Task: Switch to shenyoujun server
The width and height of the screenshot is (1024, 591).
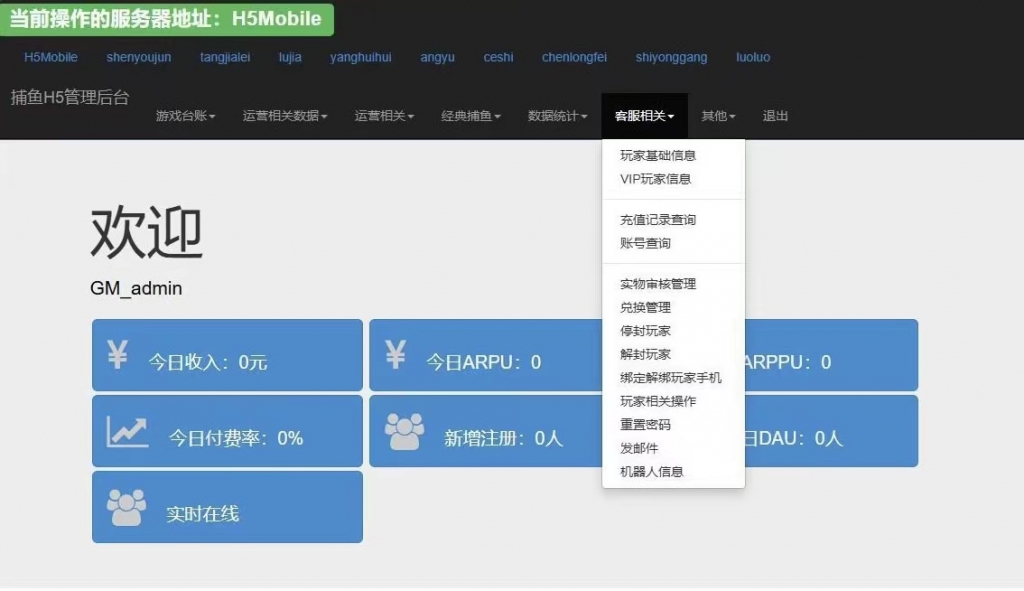Action: (138, 57)
